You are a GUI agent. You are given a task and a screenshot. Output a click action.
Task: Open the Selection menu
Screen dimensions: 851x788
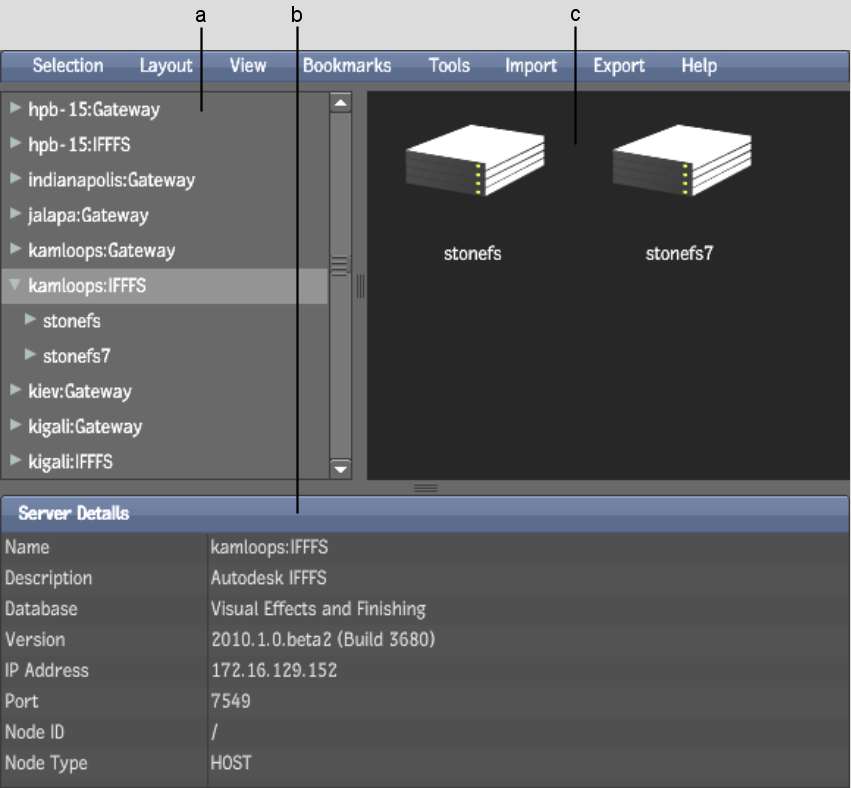click(x=67, y=66)
